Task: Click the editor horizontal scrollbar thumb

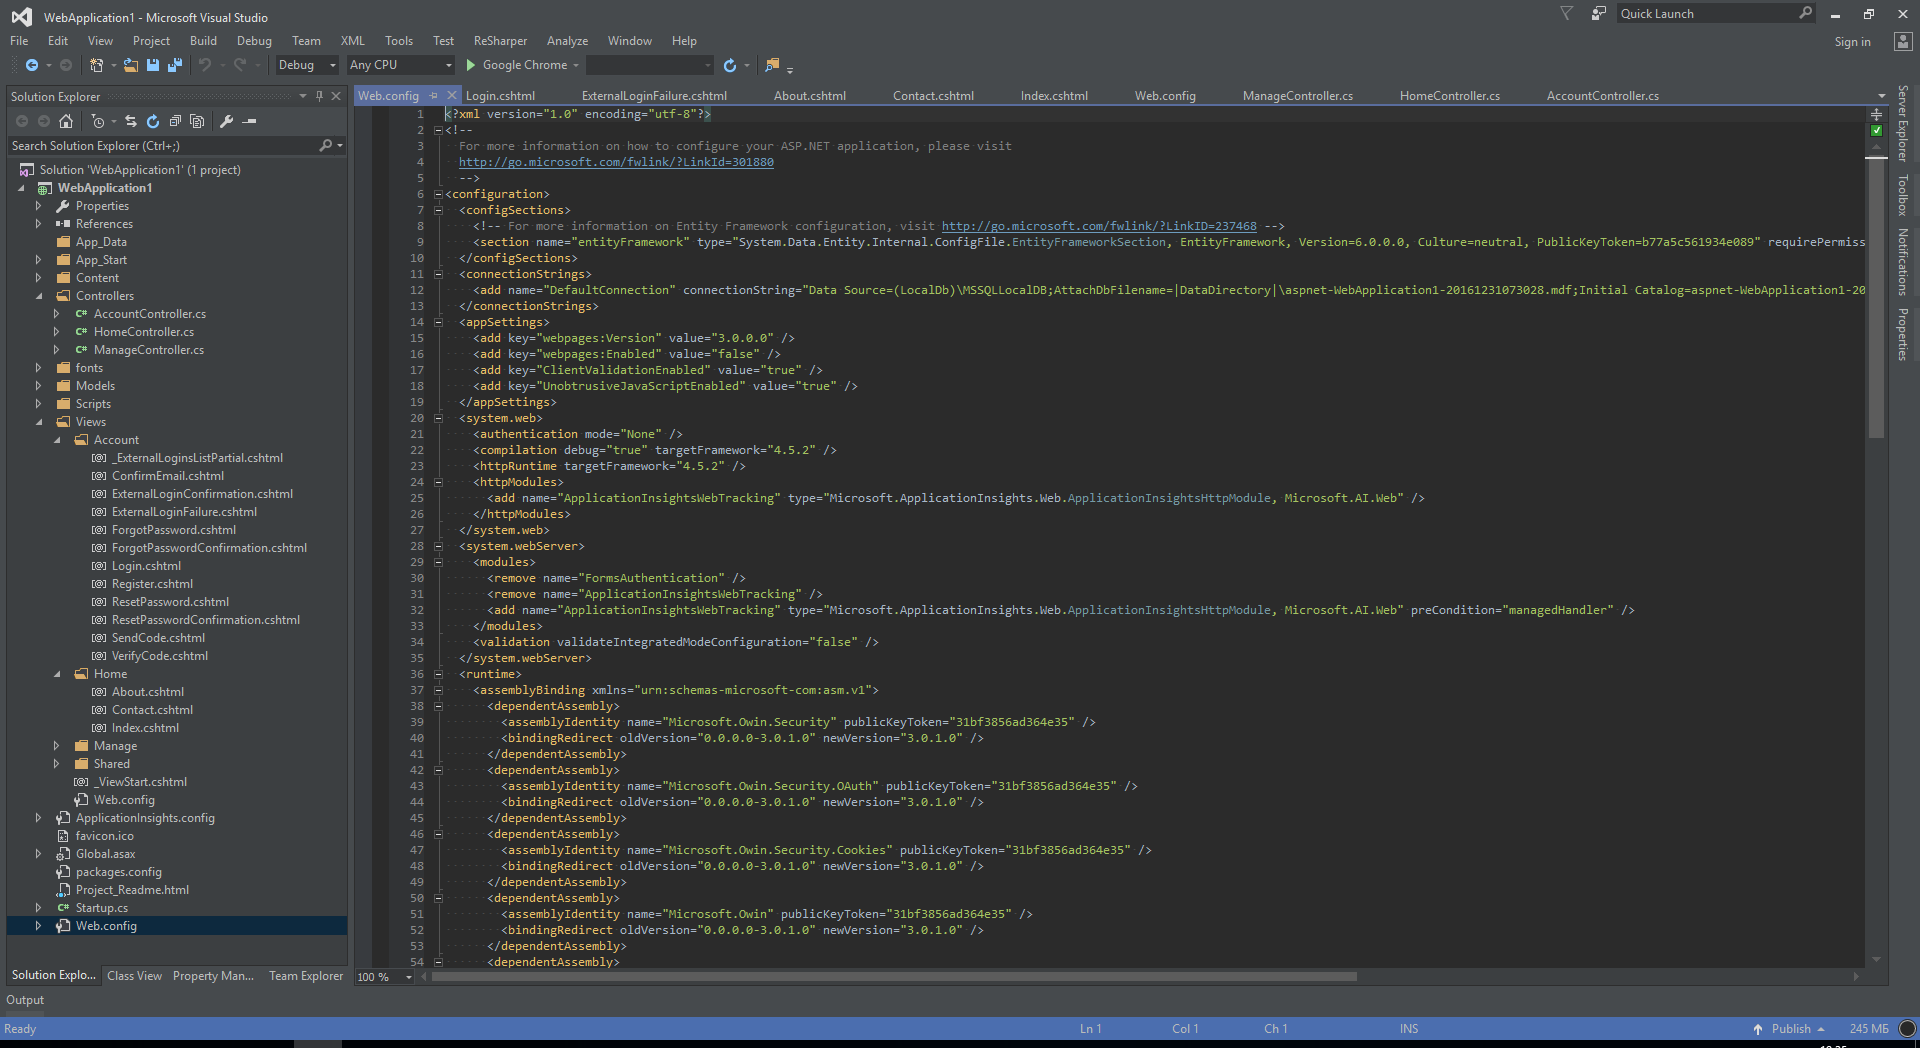Action: (x=893, y=977)
